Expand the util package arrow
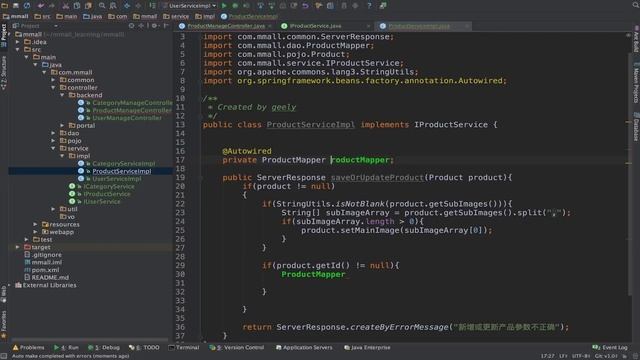Screen dimensions: 640x360 pos(53,209)
